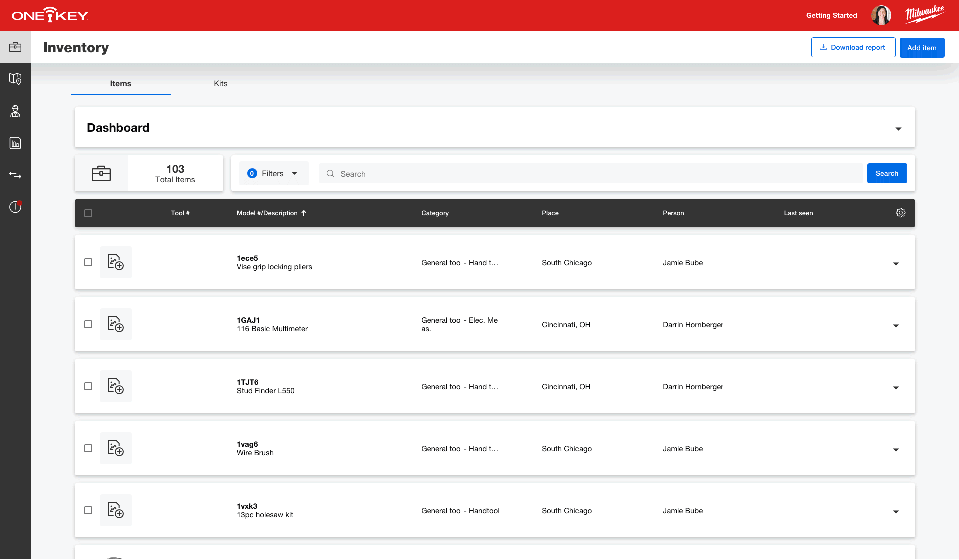Select the 1GAJ1 Basic Multimeter checkbox
The image size is (959, 560).
coord(88,324)
